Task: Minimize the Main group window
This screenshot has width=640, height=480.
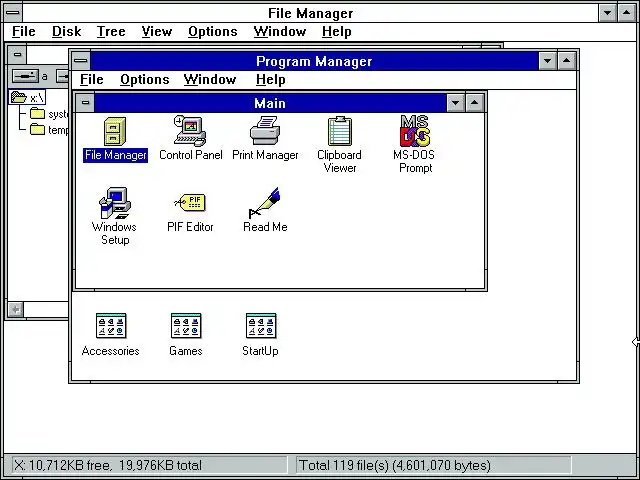Action: pyautogui.click(x=456, y=102)
